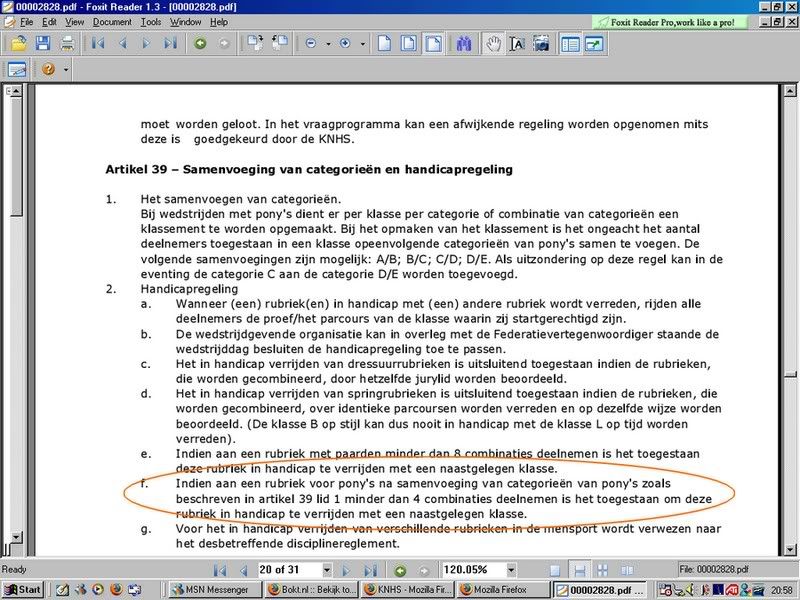Select the Hand tool
This screenshot has height=600, width=800.
tap(493, 43)
